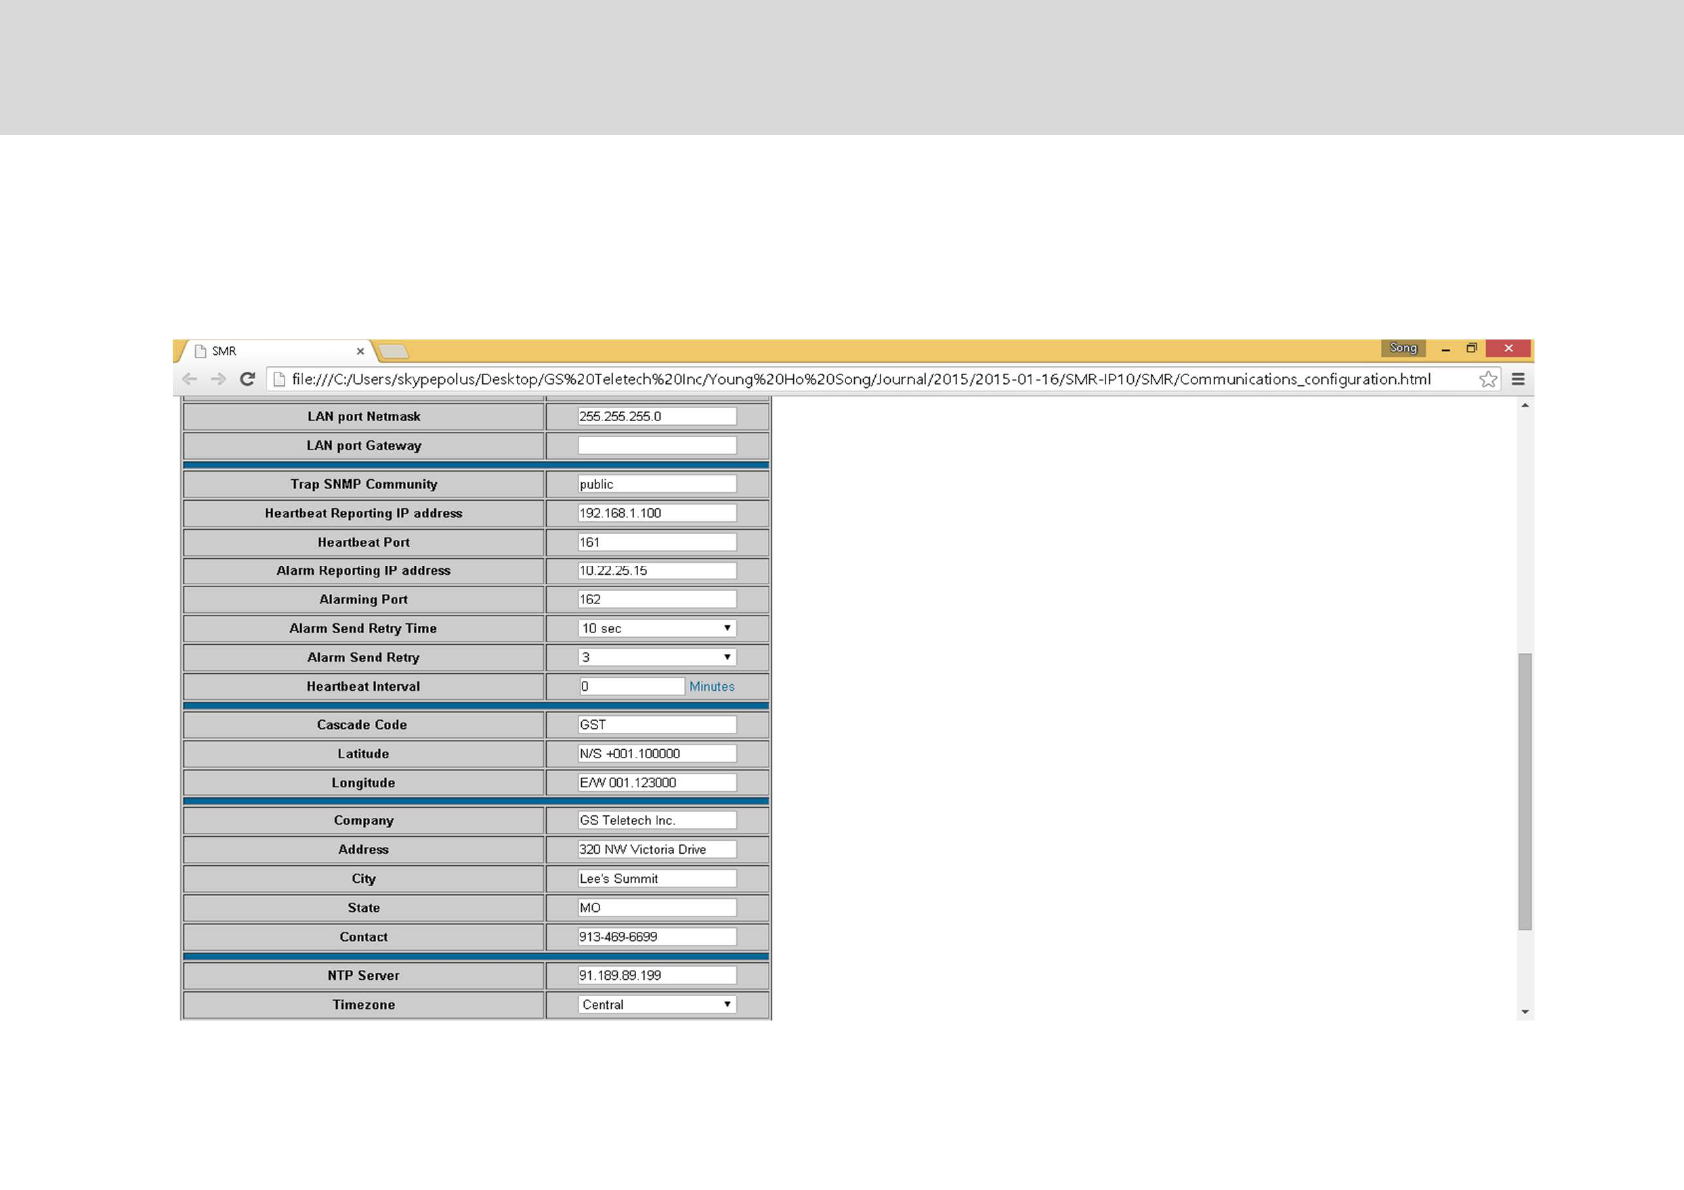This screenshot has height=1190, width=1684.
Task: Go forward to the next page
Action: tap(218, 379)
